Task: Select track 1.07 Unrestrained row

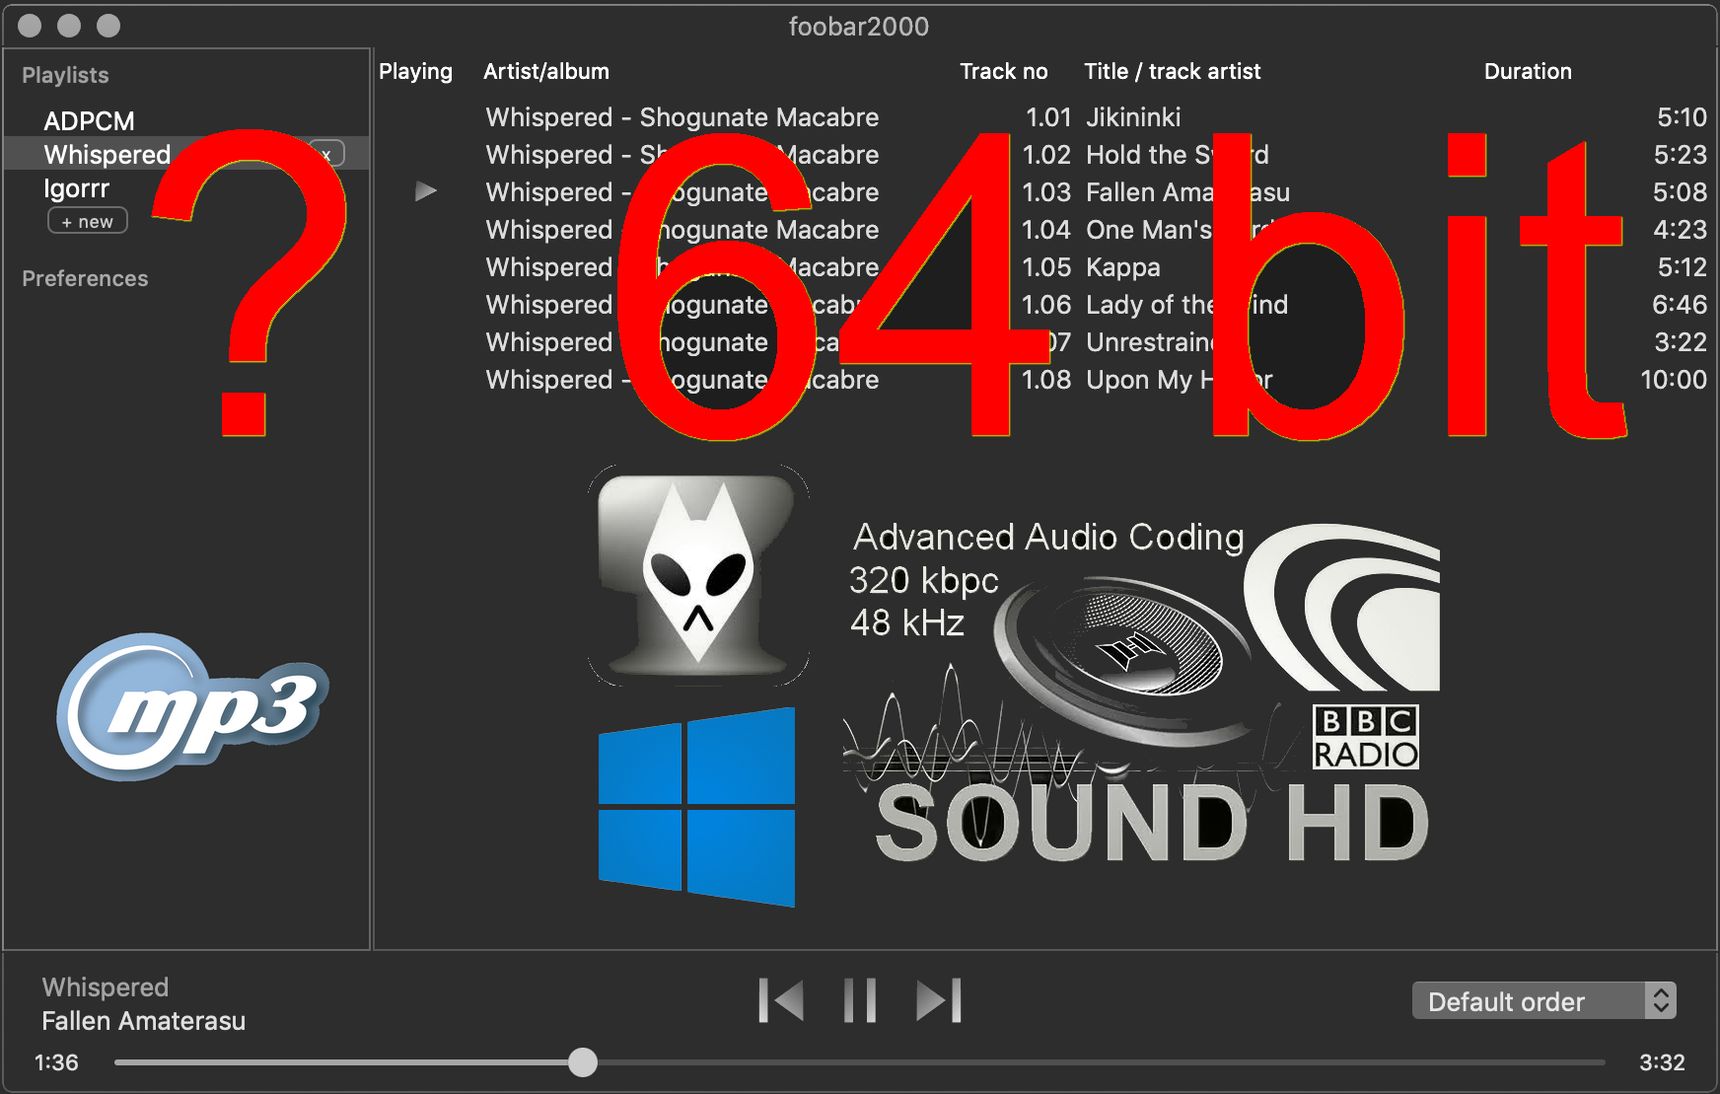Action: [1044, 342]
